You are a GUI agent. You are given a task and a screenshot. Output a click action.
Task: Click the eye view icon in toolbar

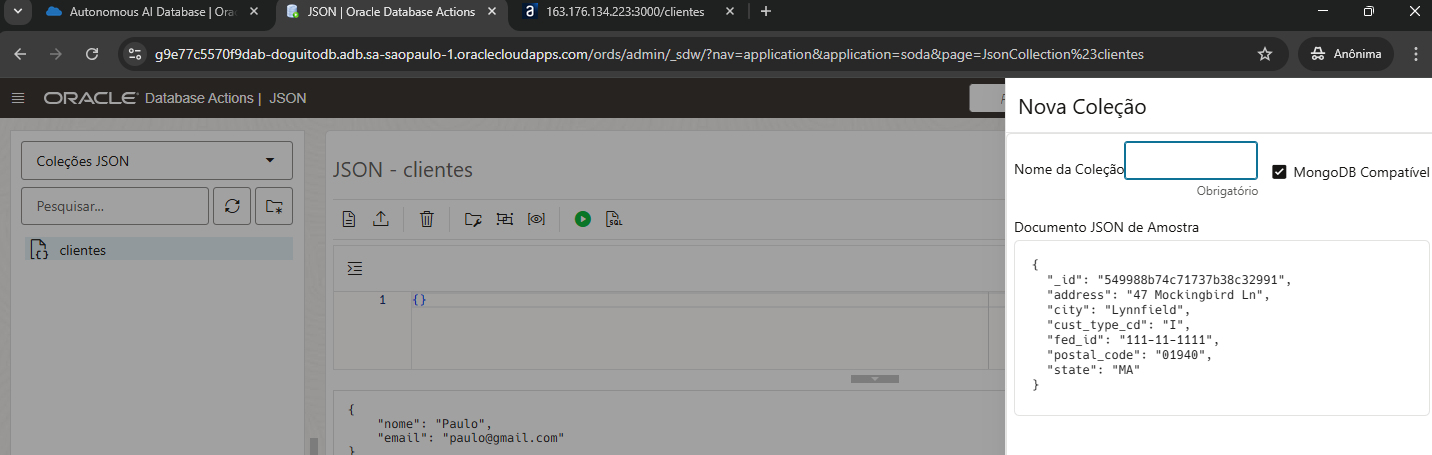[x=536, y=219]
